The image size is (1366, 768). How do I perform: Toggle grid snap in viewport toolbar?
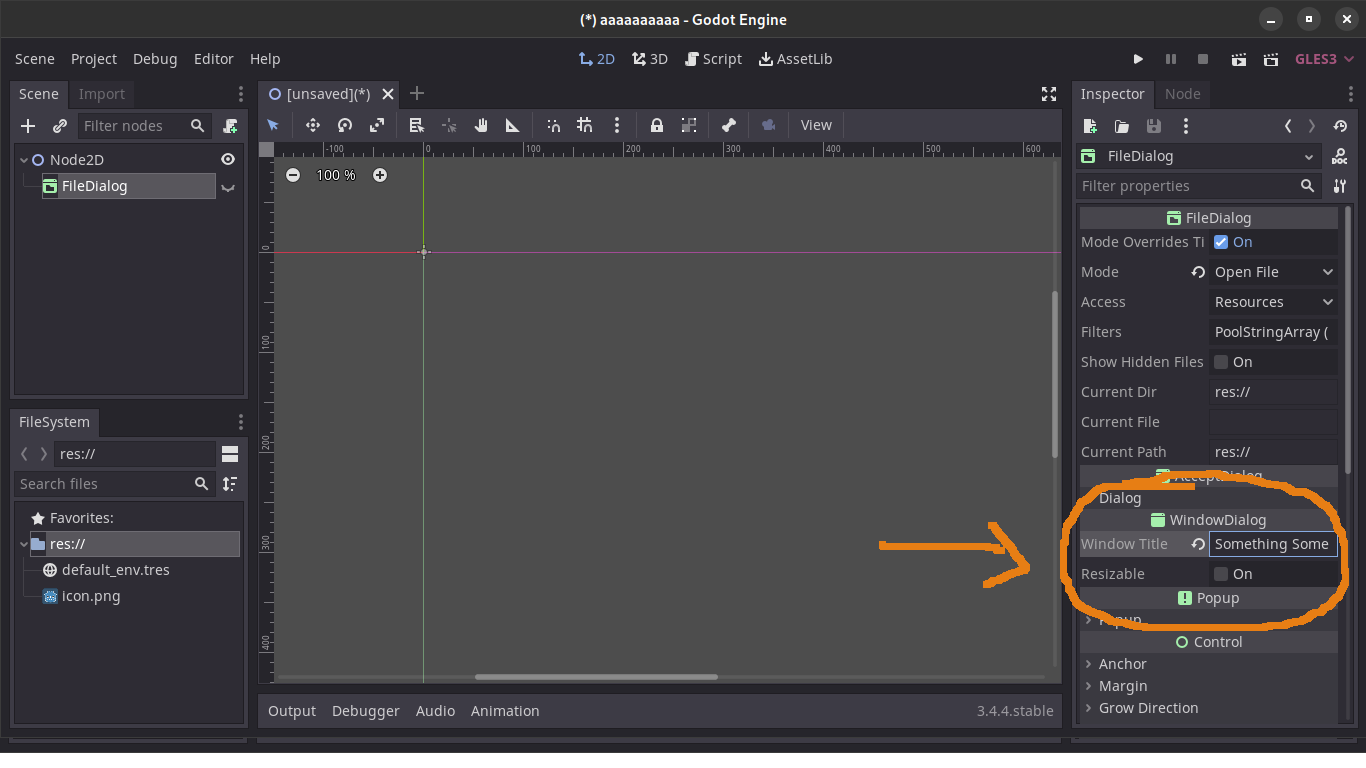click(585, 125)
